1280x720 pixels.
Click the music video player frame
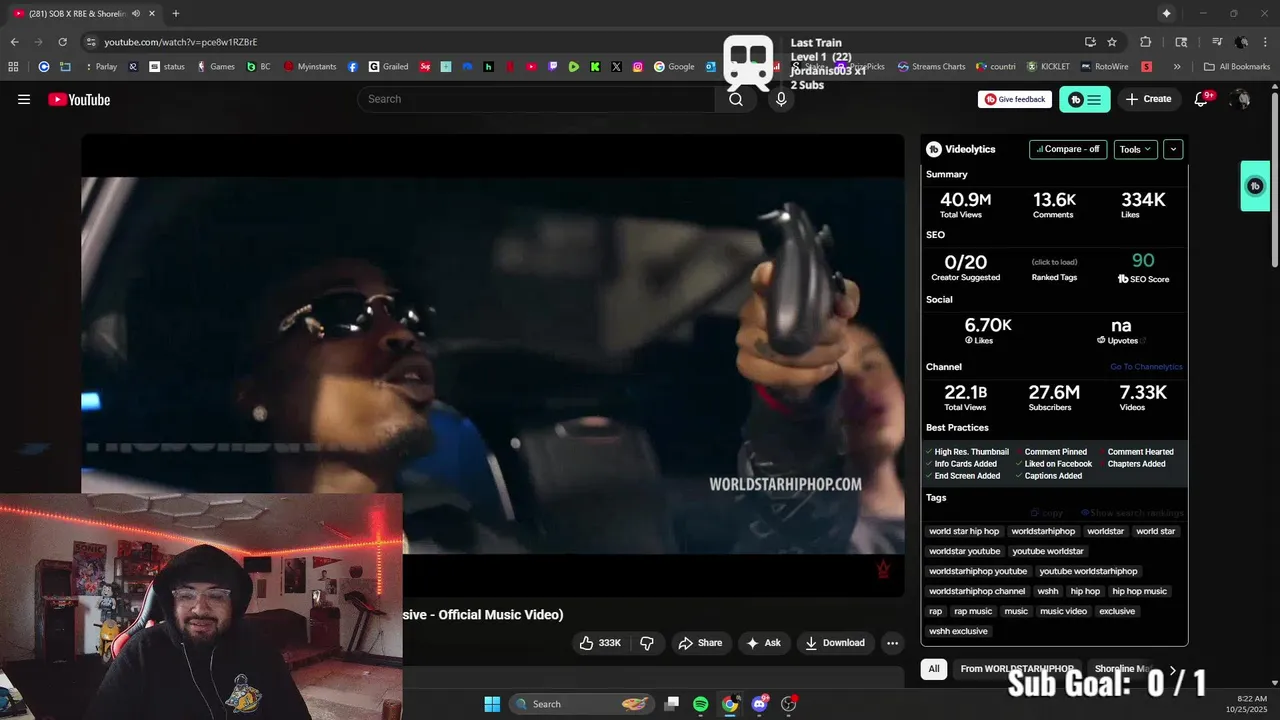pos(493,365)
